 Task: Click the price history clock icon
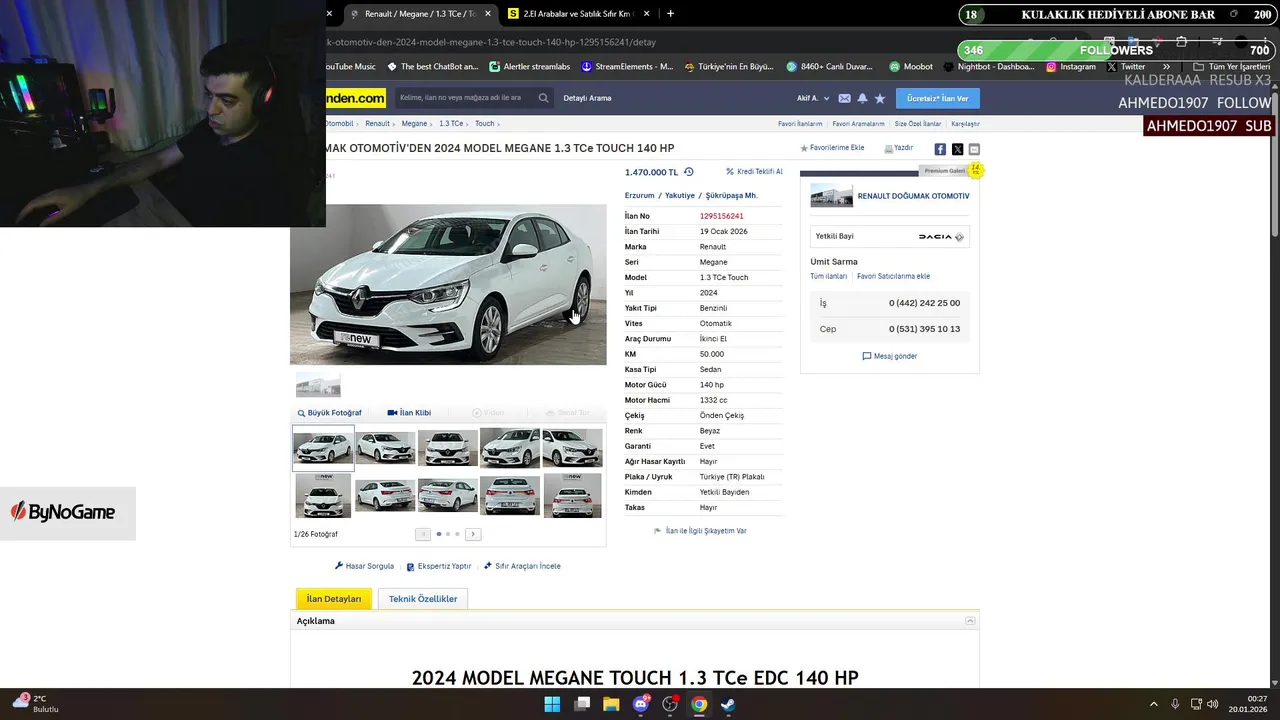click(x=688, y=172)
